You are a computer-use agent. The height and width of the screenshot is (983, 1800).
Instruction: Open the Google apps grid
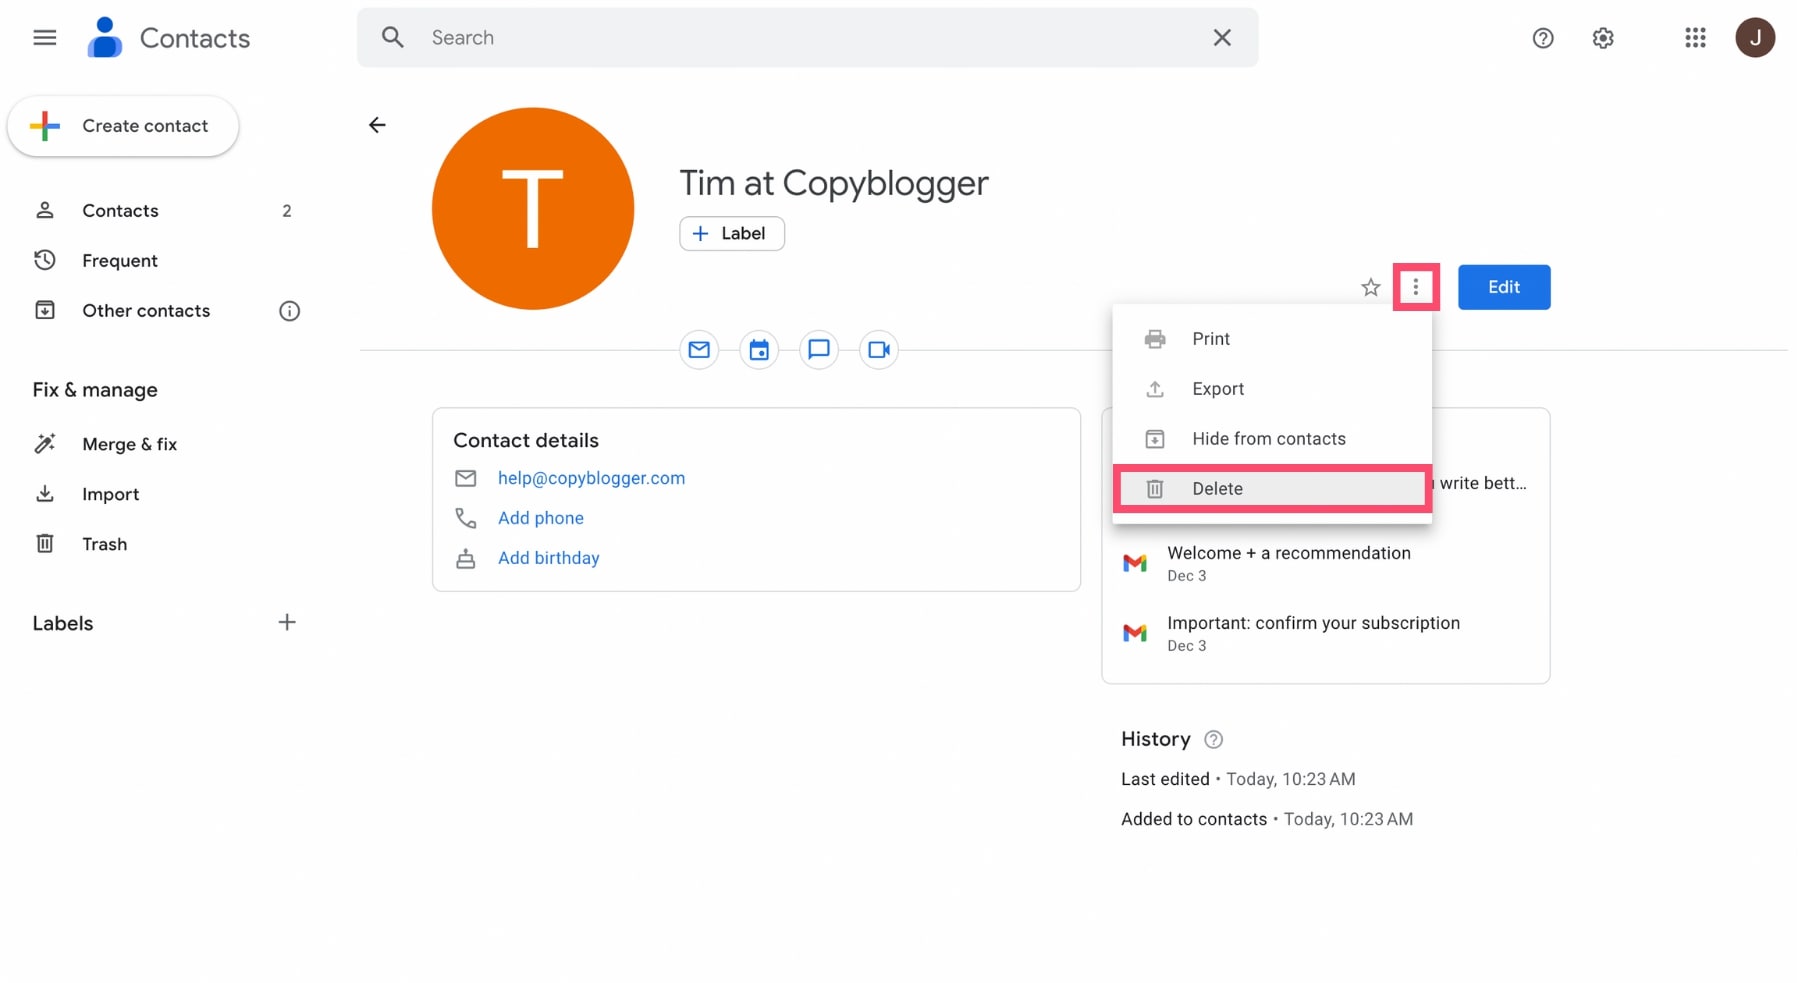[x=1695, y=38]
